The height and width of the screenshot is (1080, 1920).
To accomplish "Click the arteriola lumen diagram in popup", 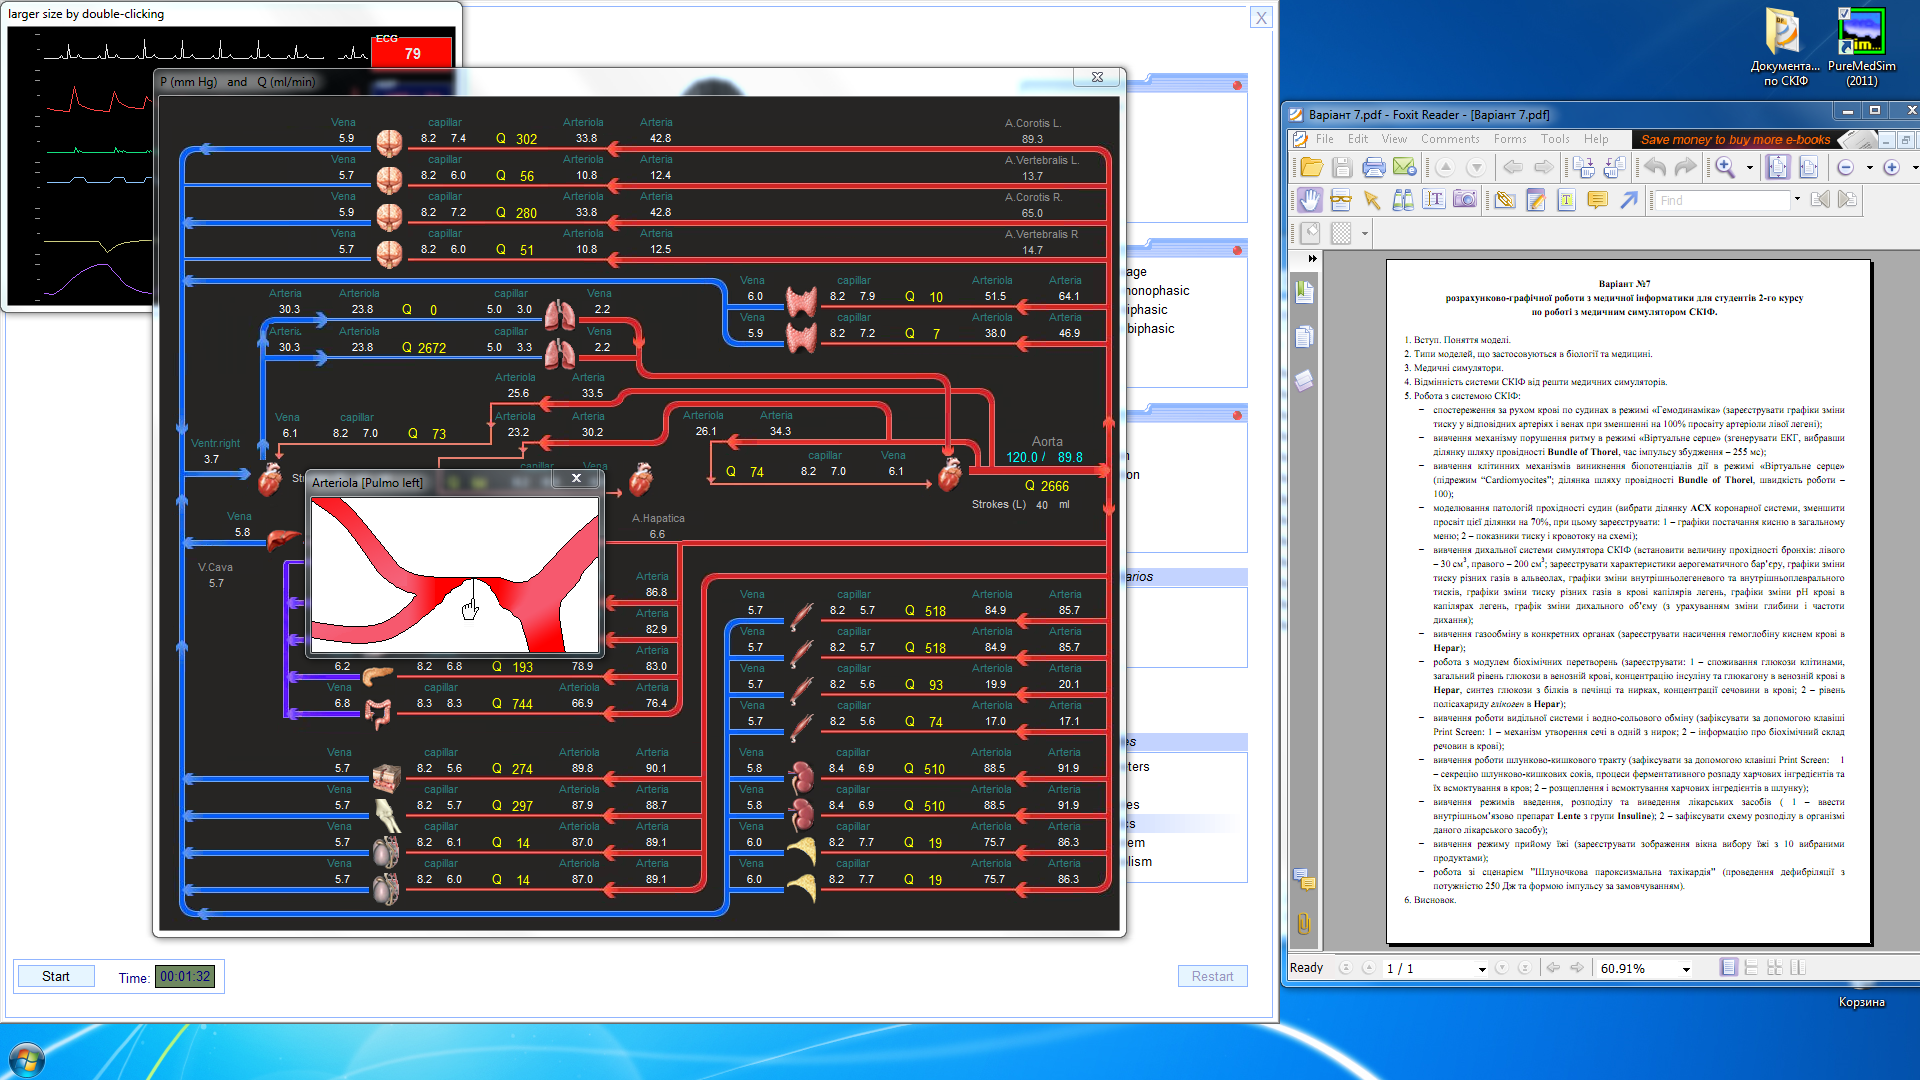I will 455,575.
